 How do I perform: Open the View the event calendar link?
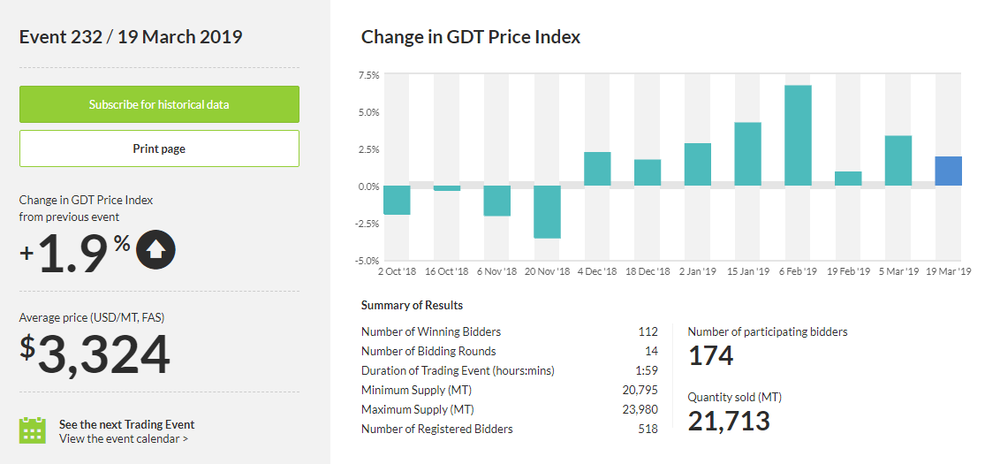123,438
